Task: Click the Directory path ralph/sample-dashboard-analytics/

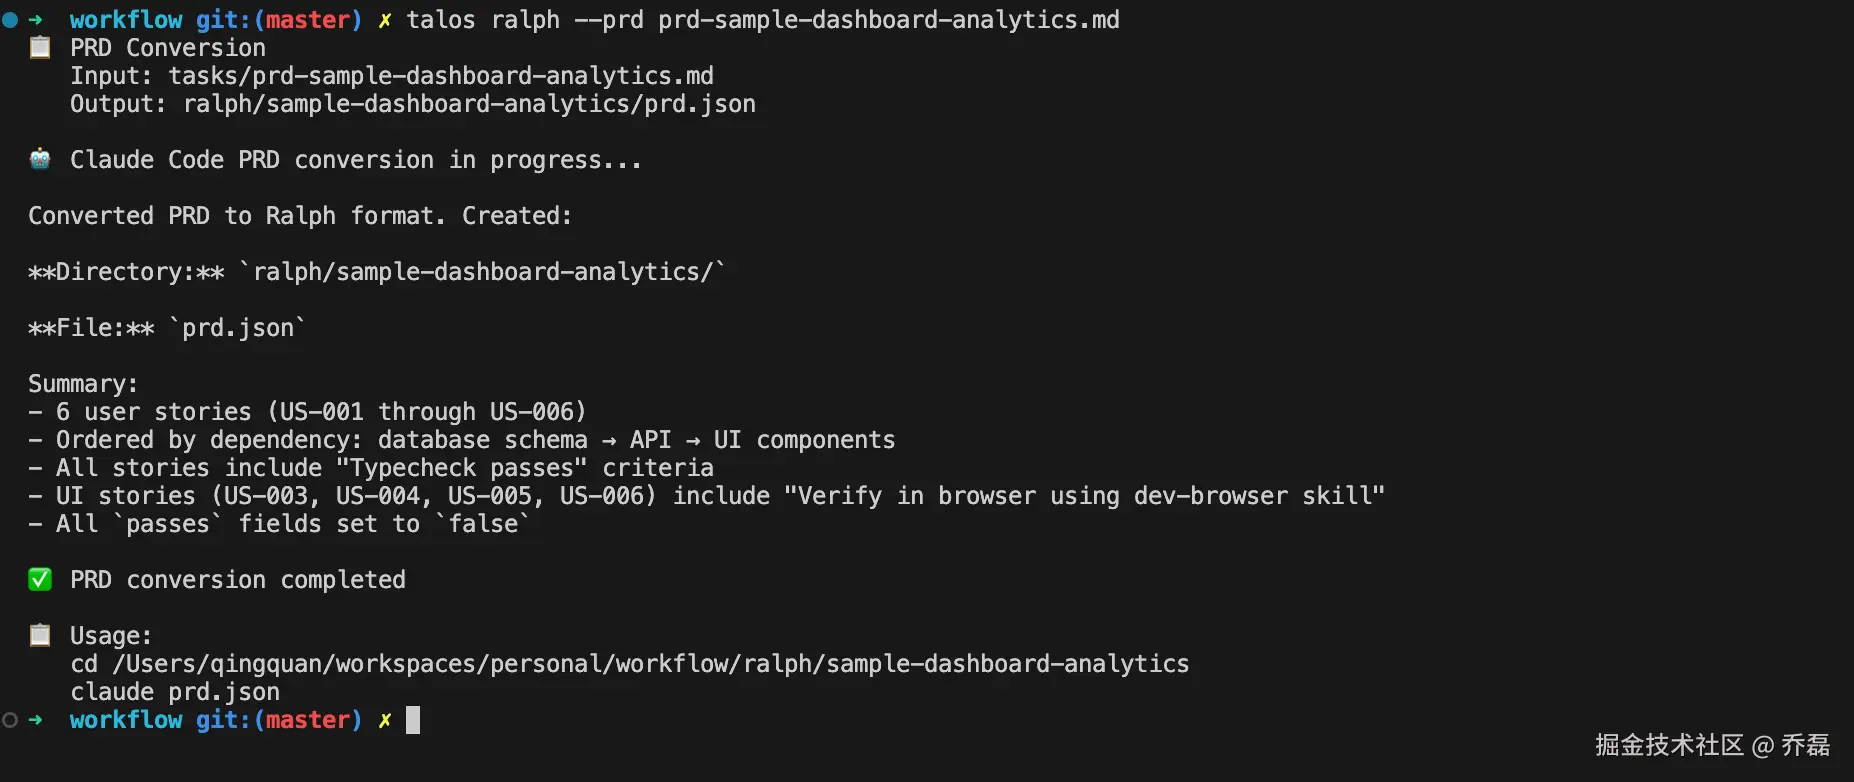Action: click(482, 272)
